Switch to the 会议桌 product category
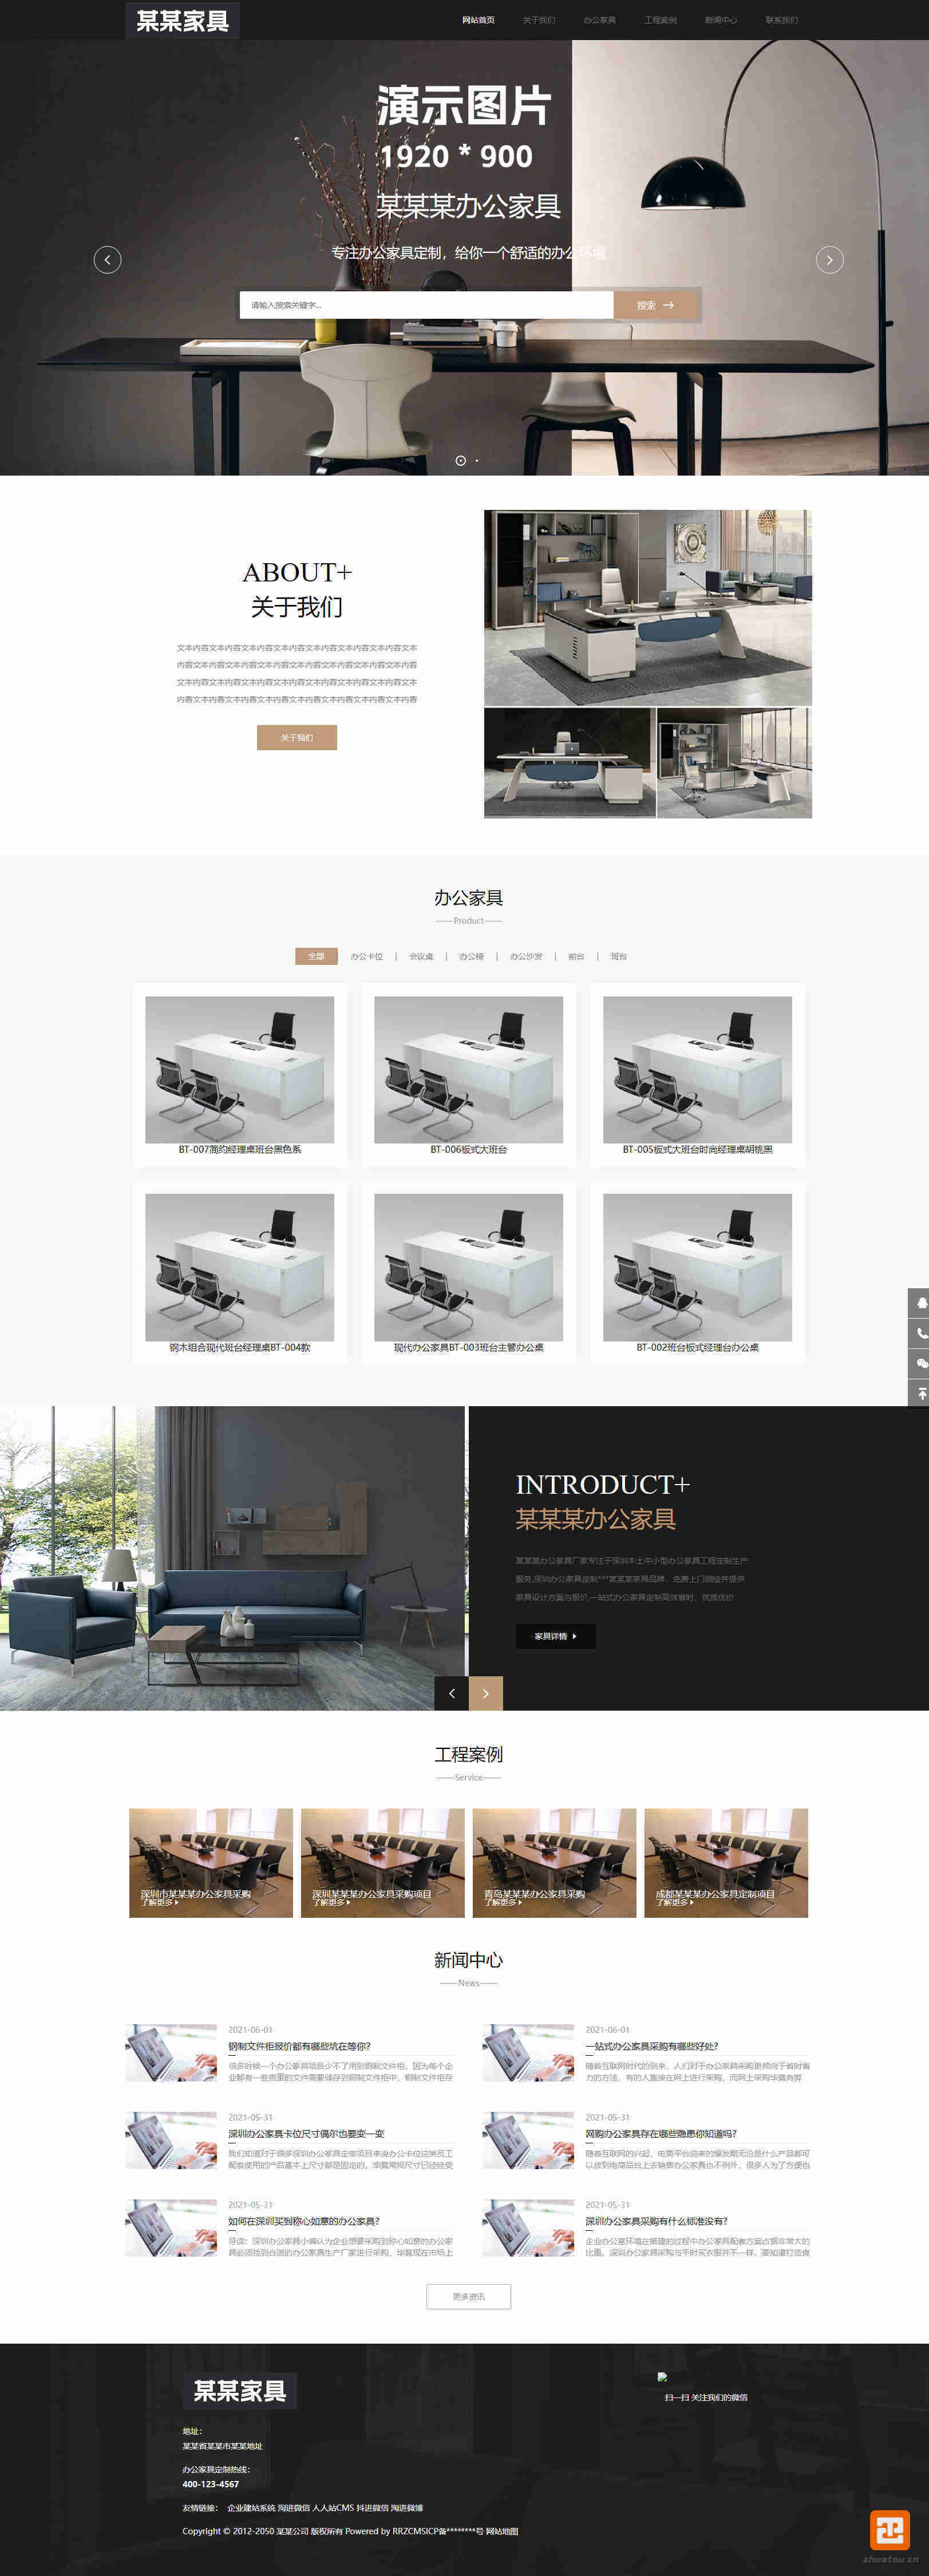Viewport: 929px width, 2576px height. 421,957
